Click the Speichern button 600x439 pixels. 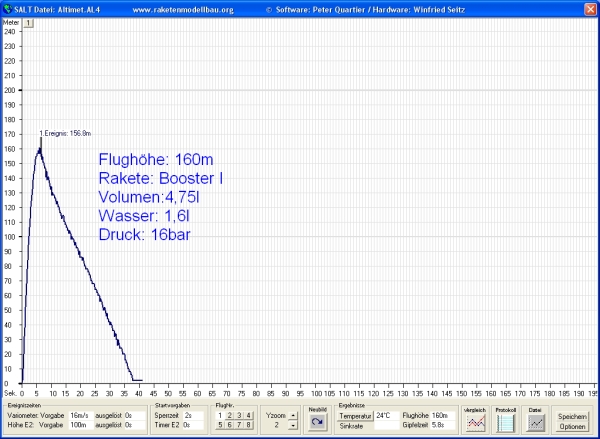coord(572,416)
